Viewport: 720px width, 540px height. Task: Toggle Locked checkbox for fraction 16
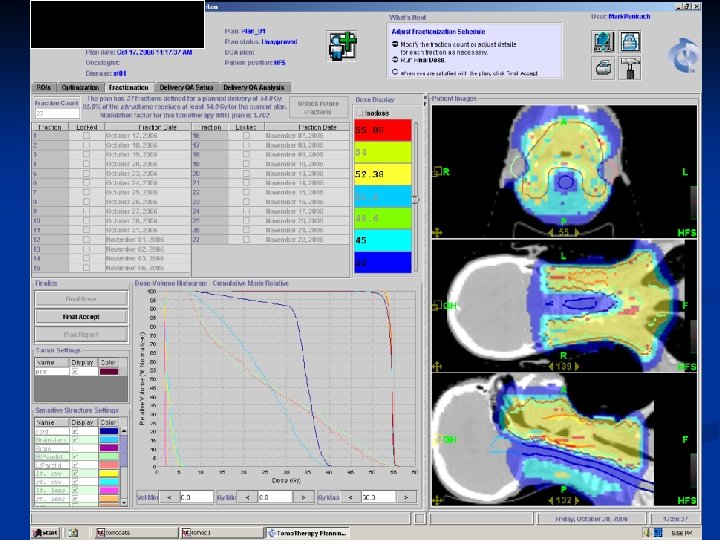pos(247,136)
